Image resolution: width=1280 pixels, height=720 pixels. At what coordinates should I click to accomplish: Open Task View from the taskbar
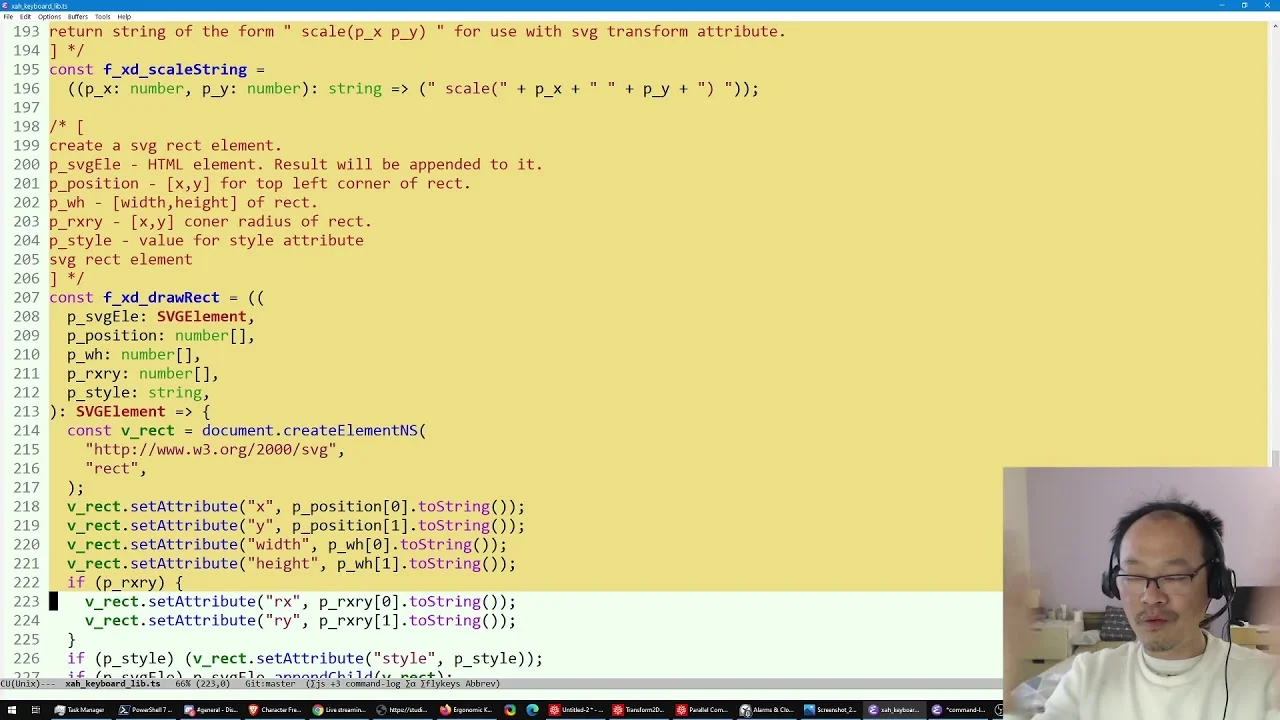tap(35, 710)
